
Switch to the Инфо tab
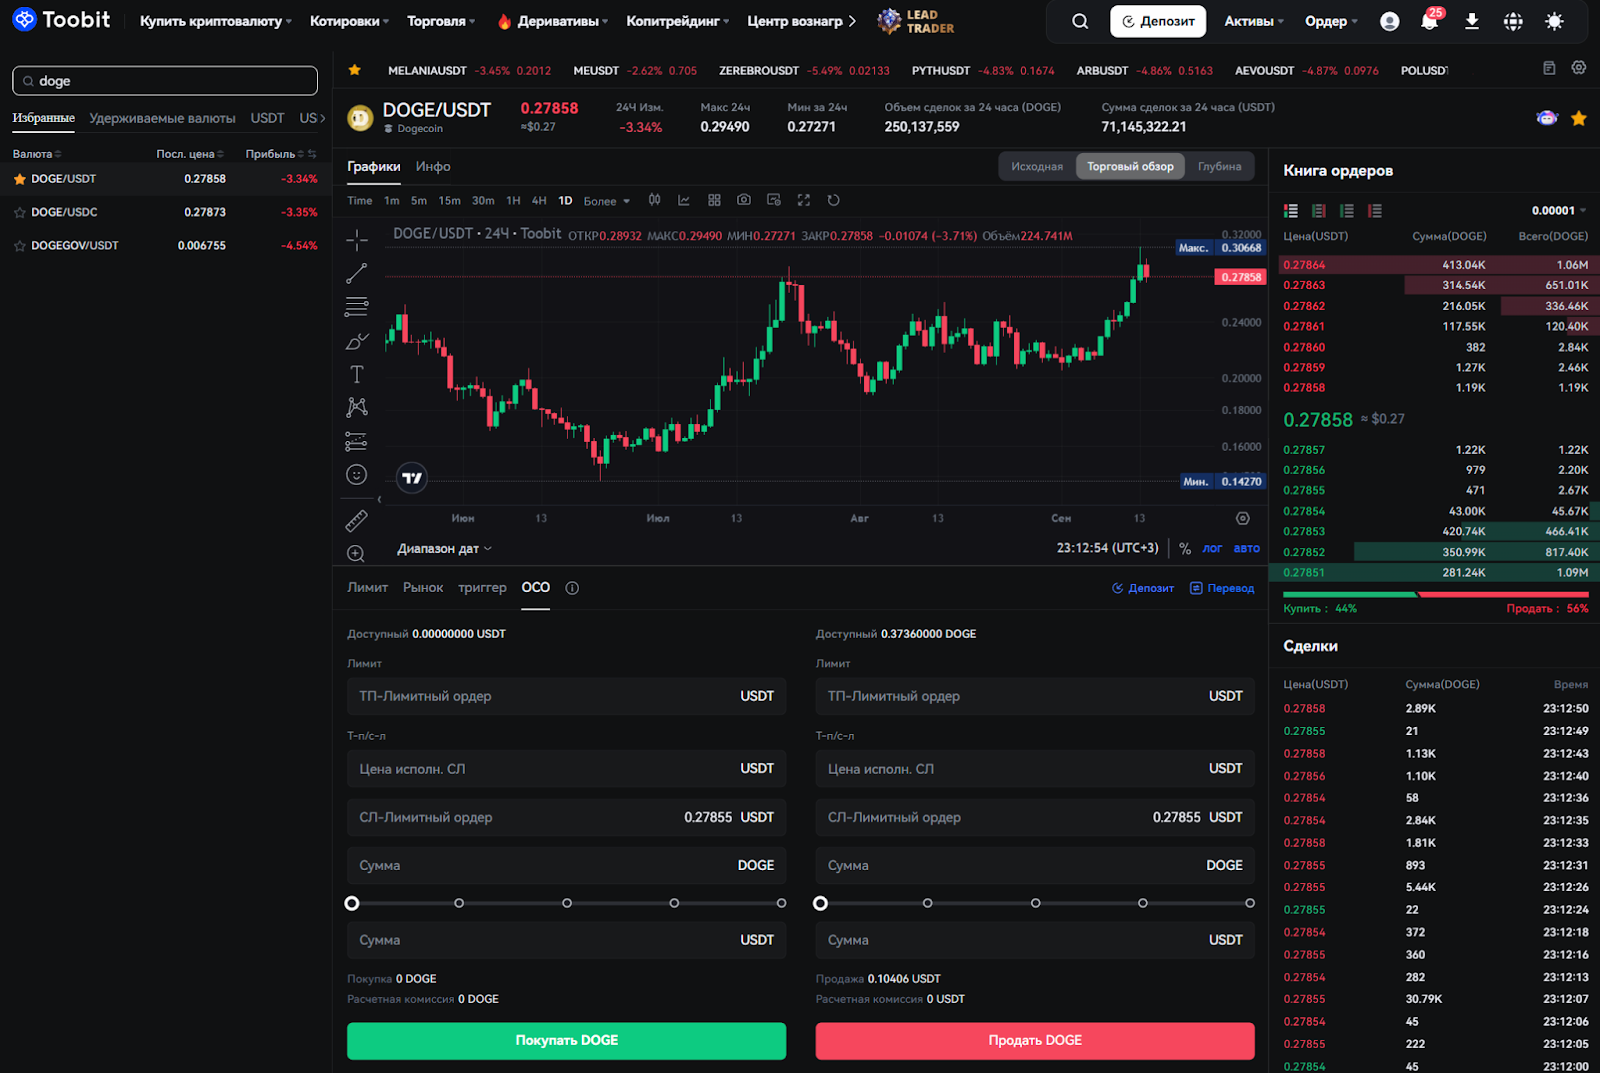(x=433, y=166)
